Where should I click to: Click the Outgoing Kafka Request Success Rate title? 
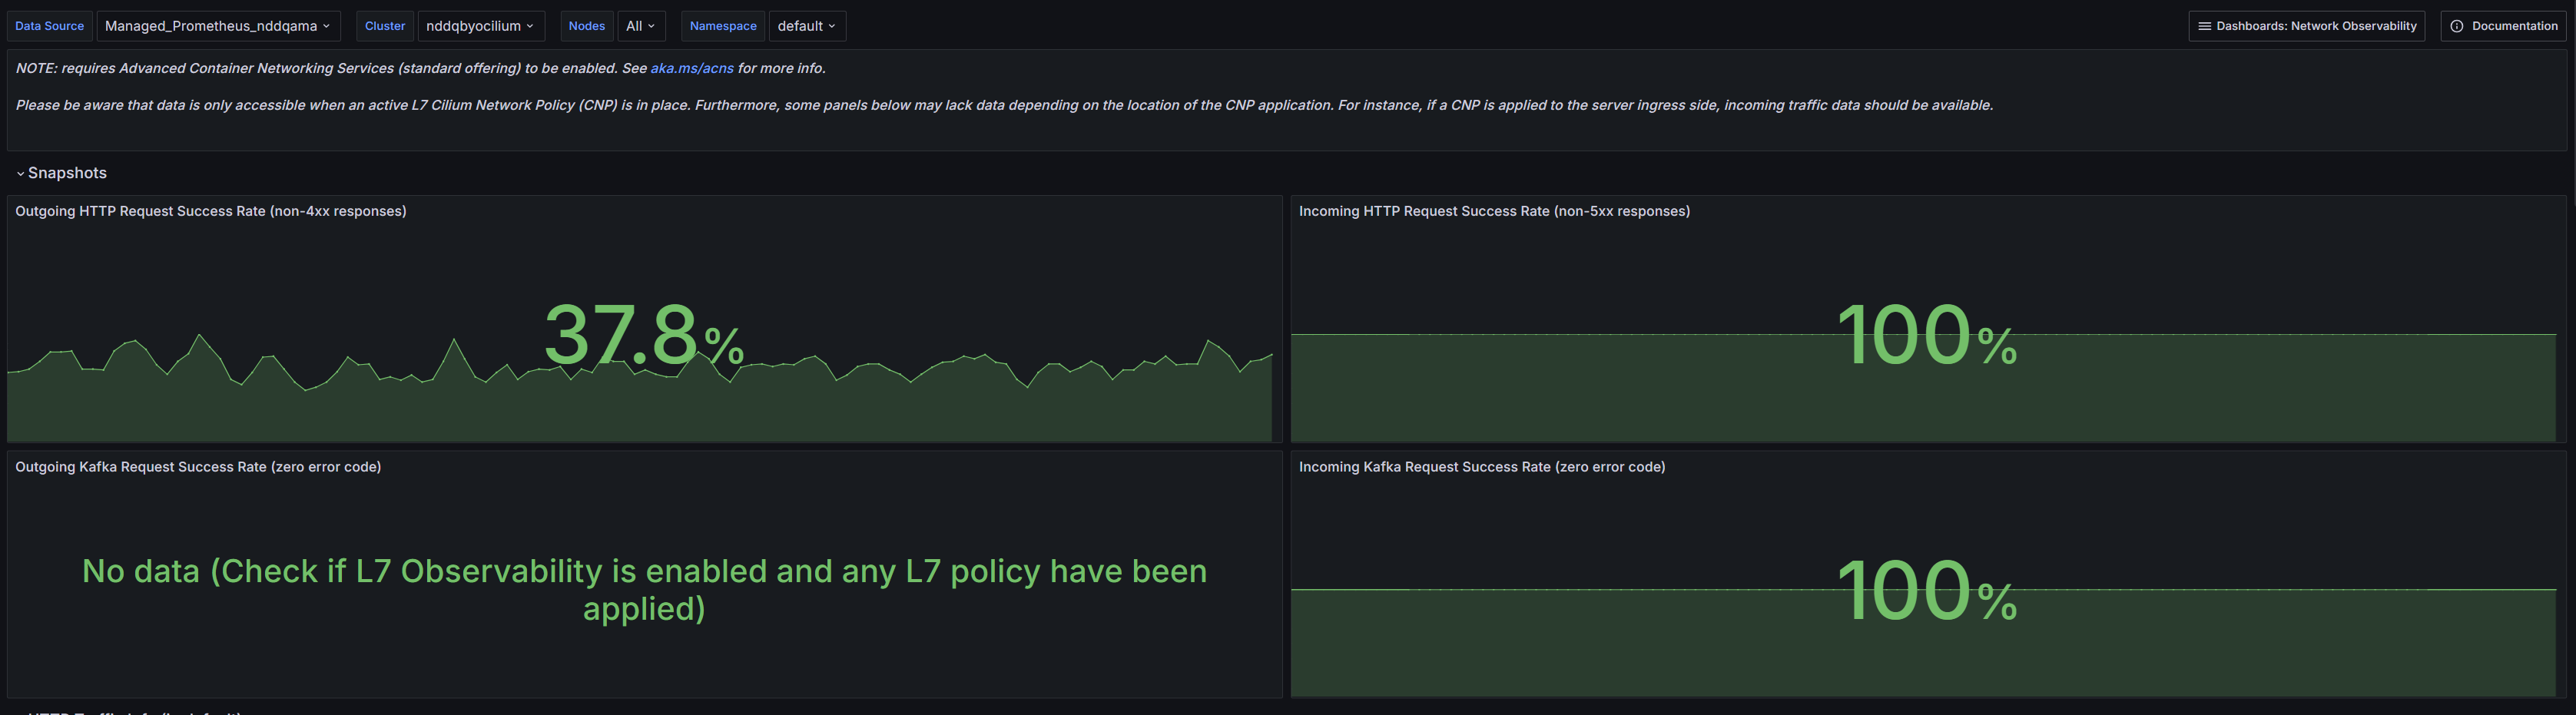[x=198, y=467]
